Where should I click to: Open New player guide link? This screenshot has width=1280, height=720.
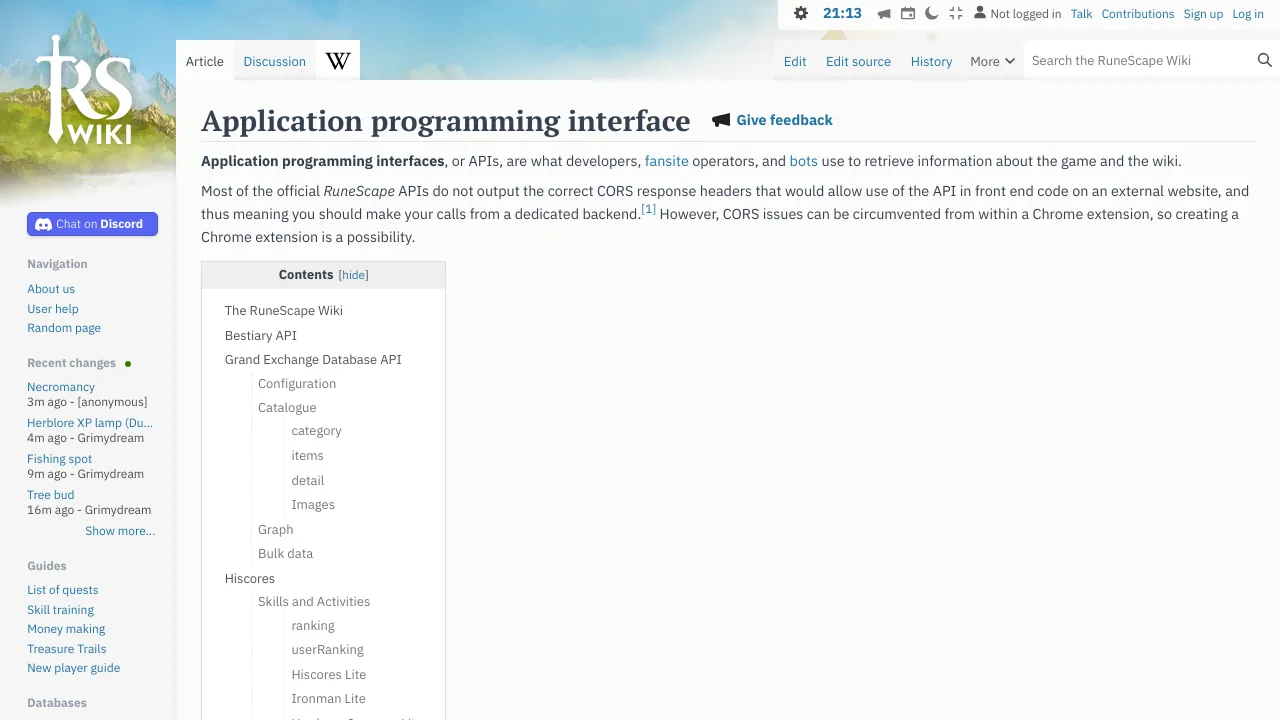coord(74,668)
